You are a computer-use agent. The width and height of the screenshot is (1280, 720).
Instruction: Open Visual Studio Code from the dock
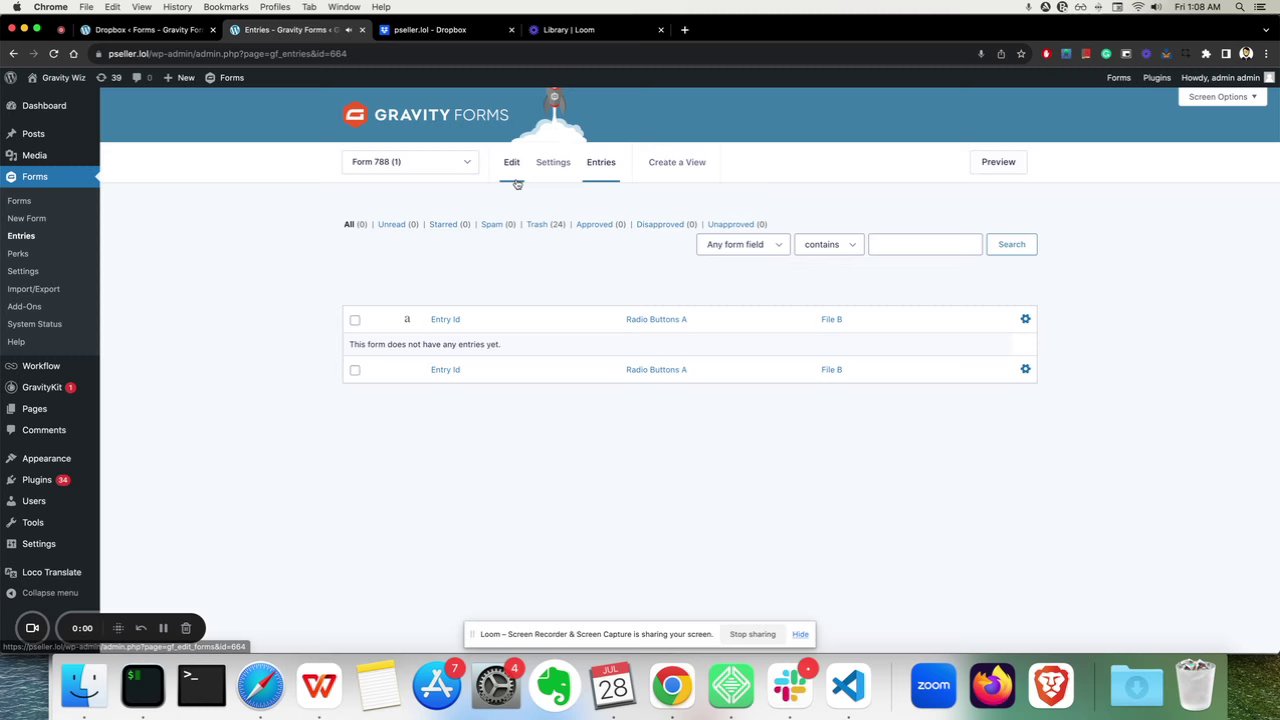pyautogui.click(x=848, y=685)
